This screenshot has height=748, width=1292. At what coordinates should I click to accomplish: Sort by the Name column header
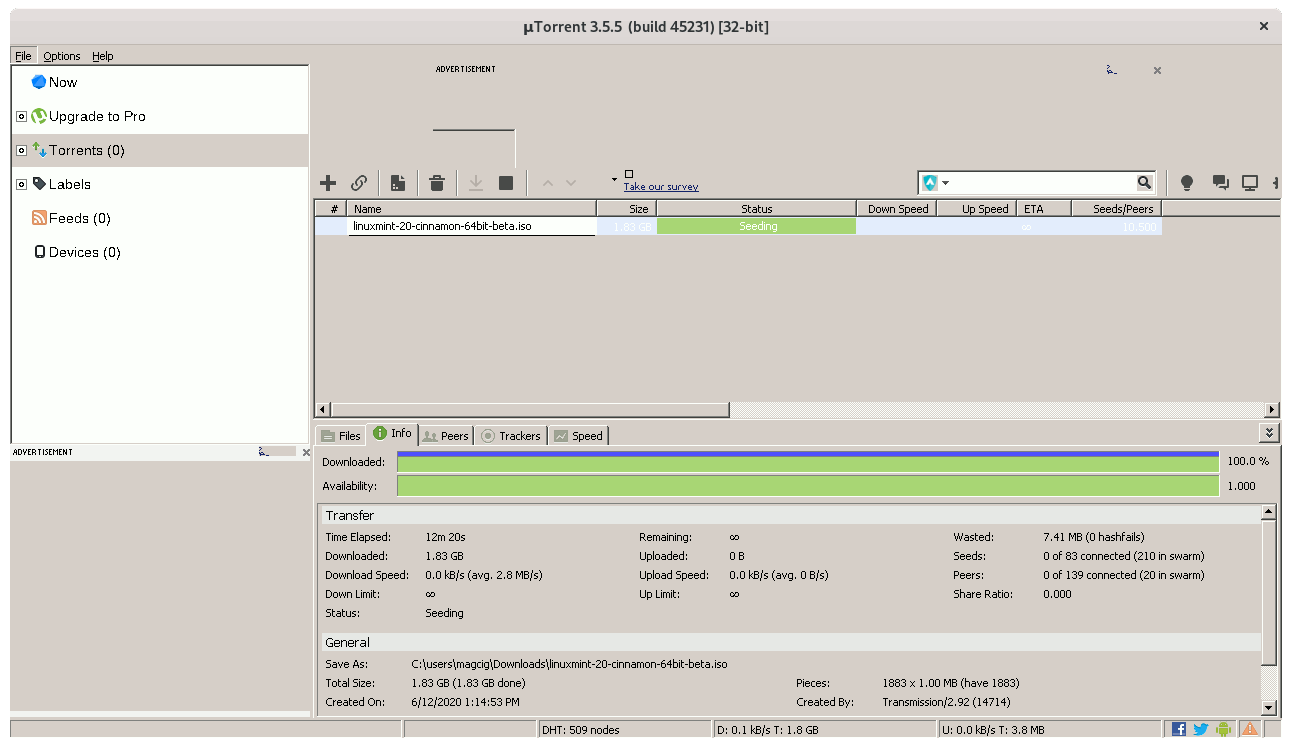click(472, 209)
